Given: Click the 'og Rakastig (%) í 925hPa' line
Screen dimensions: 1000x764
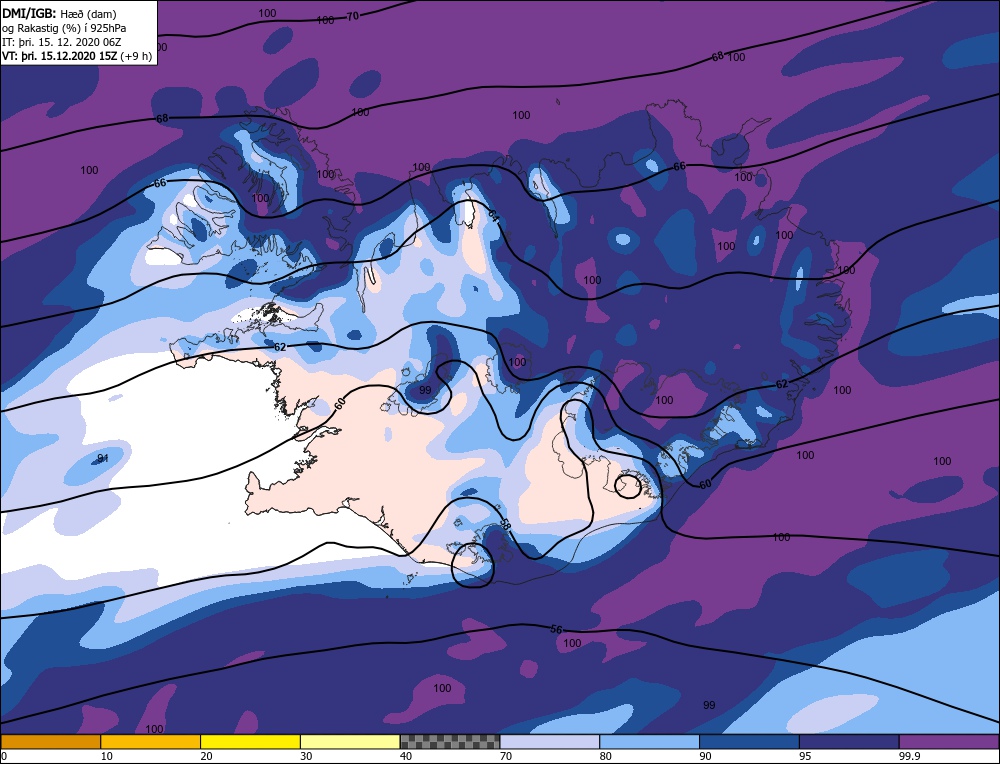Looking at the screenshot, I should pos(64,28).
